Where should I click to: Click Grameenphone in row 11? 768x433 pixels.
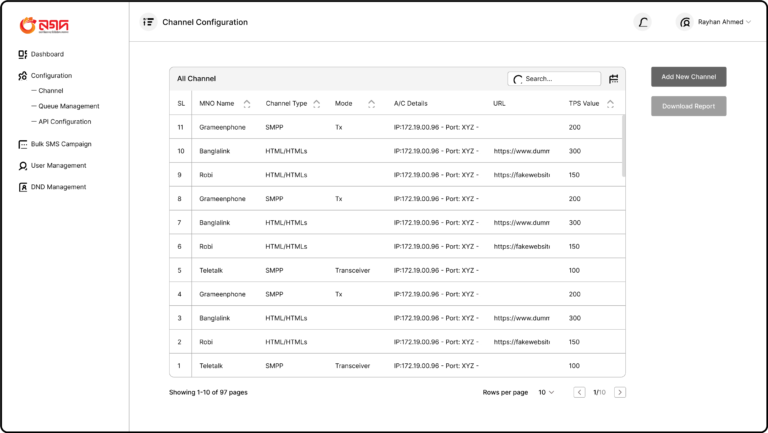coord(222,127)
